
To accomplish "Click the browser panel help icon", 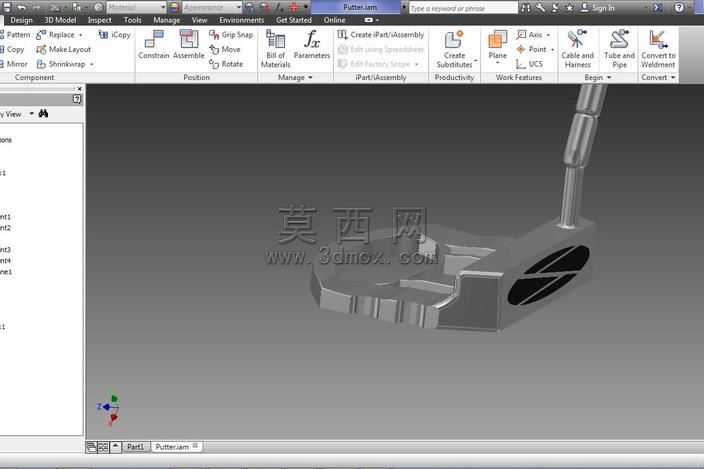I will tap(77, 99).
